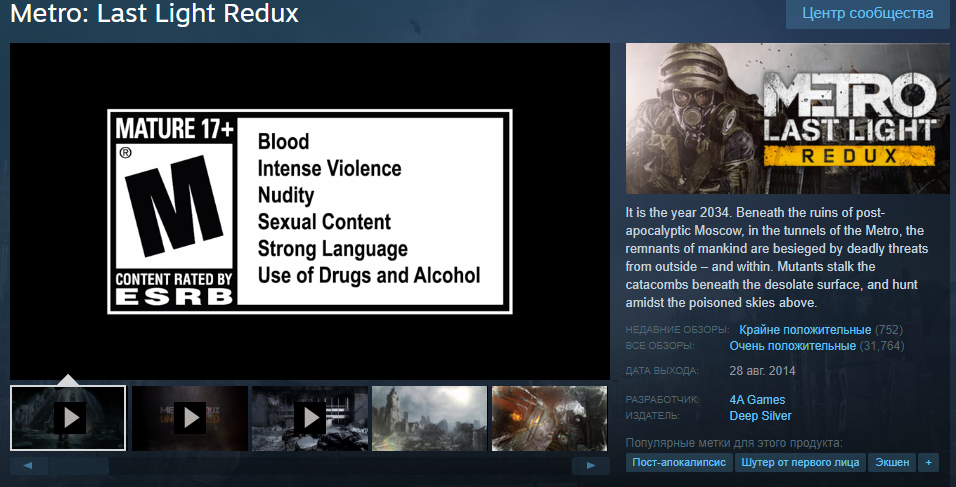Click the title Metro: Last Light Redux
Image resolution: width=956 pixels, height=487 pixels.
pyautogui.click(x=154, y=13)
